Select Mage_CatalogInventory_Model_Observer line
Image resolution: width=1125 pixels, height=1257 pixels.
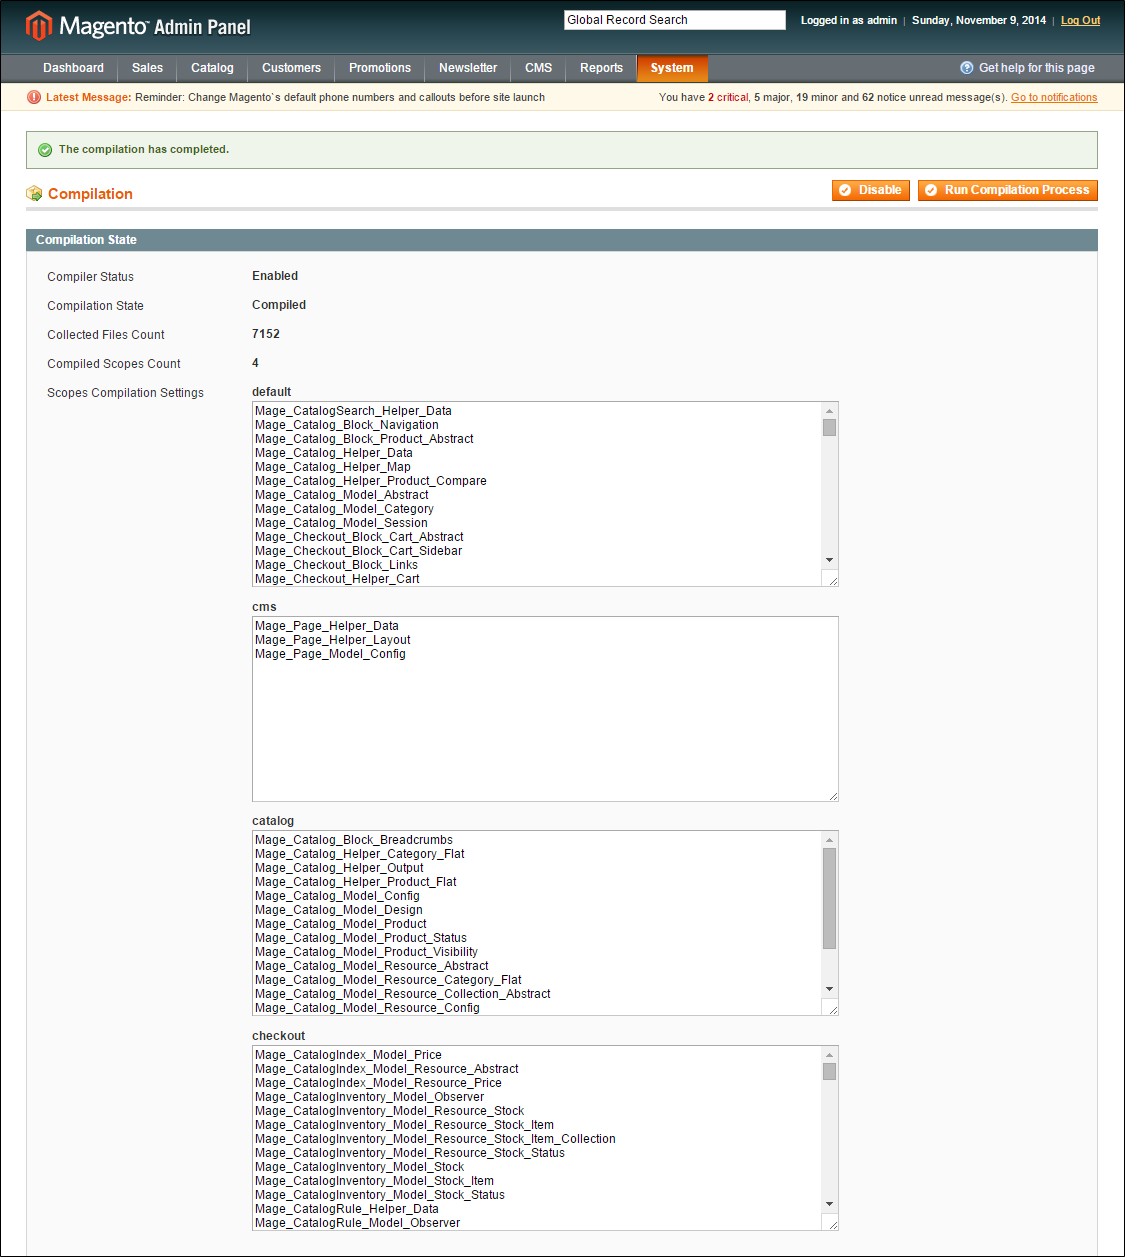pyautogui.click(x=369, y=1097)
